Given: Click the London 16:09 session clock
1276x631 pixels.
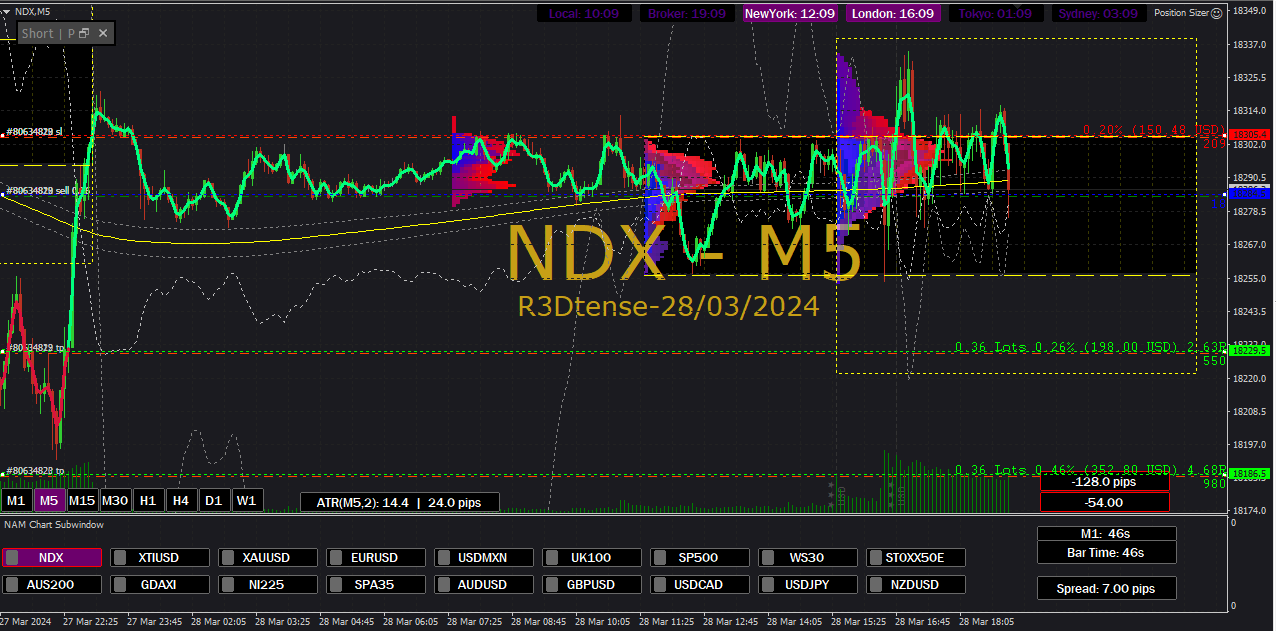Looking at the screenshot, I should click(893, 13).
